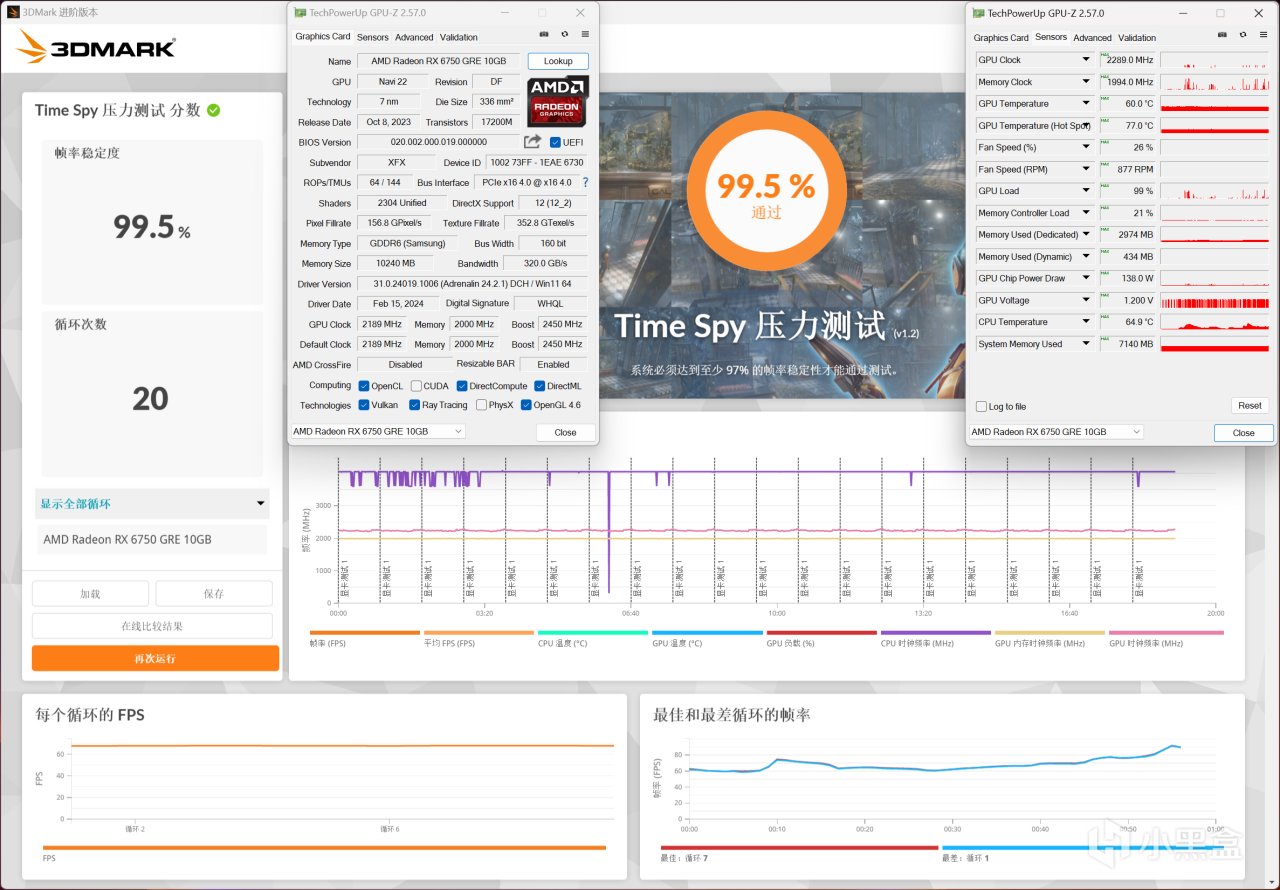
Task: Switch to Graphics Card tab in right GPU-Z window
Action: coord(1001,38)
